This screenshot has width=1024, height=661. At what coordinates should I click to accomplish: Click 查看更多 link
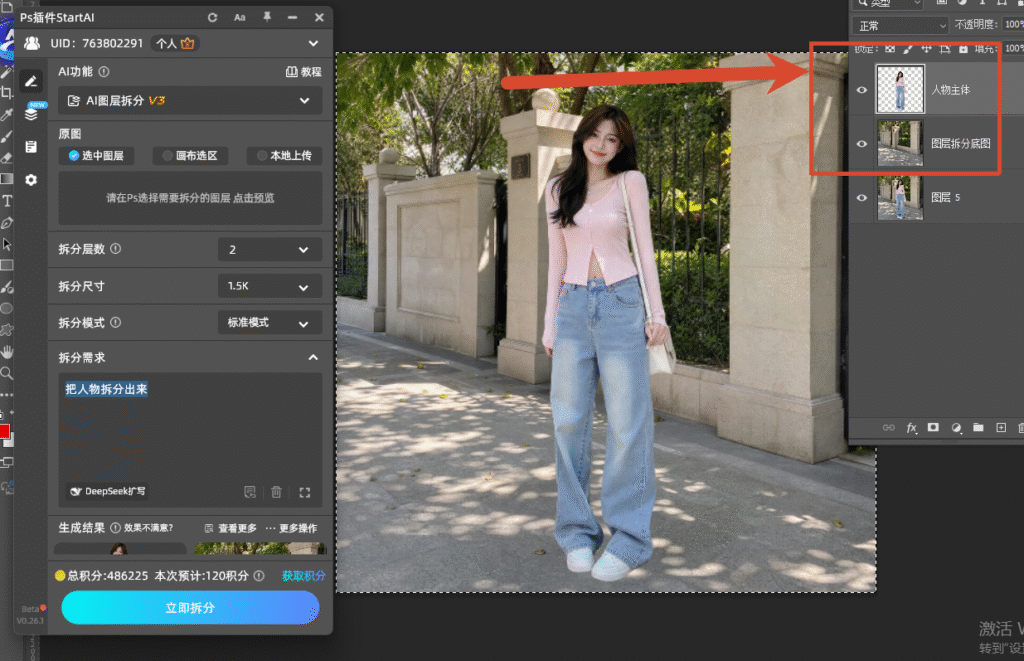coord(231,528)
